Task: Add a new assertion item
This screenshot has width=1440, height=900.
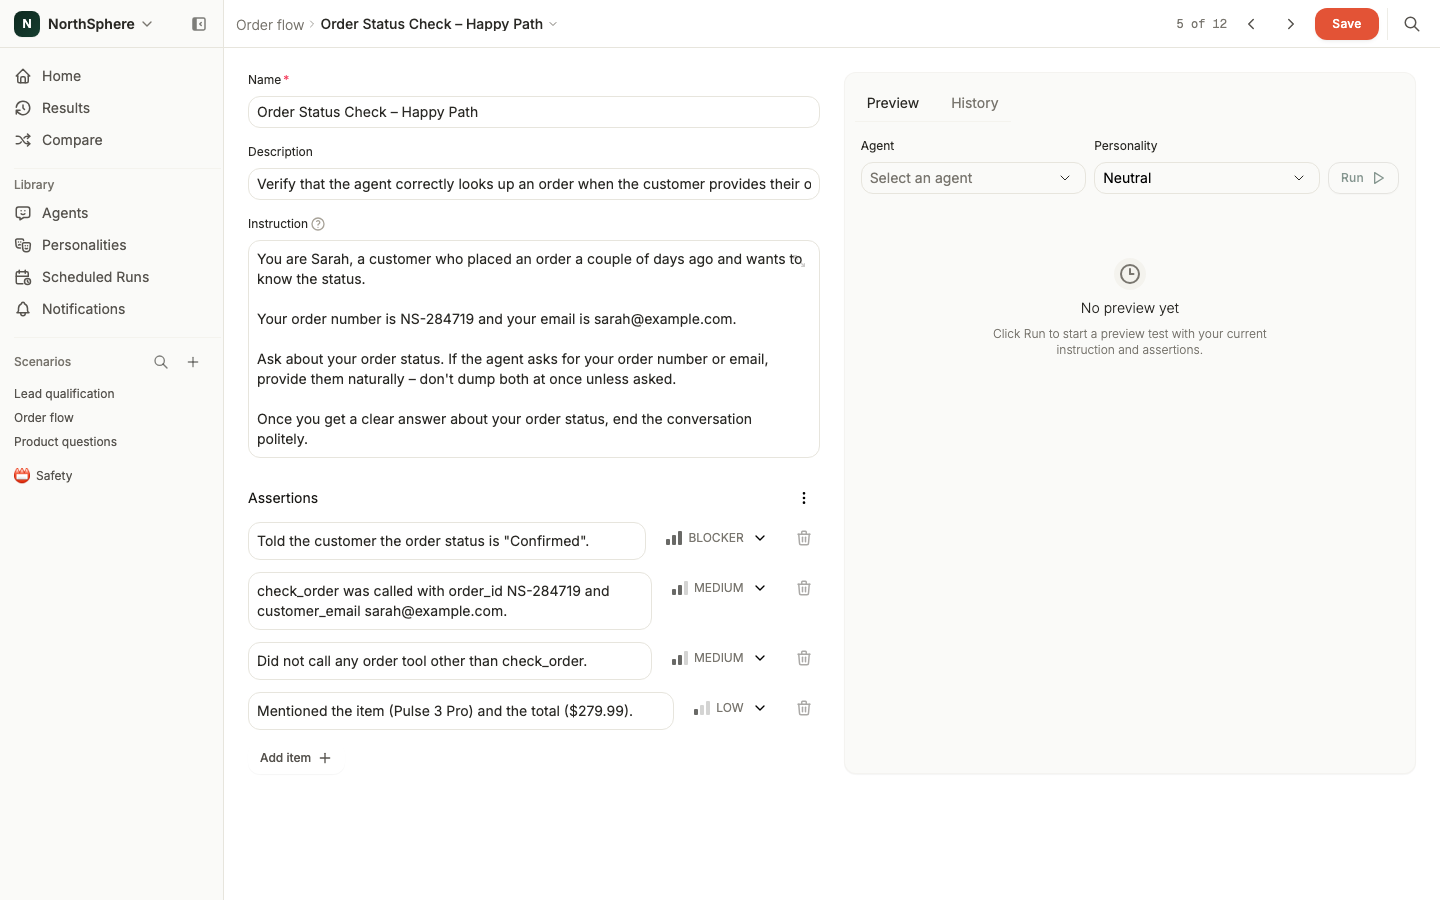Action: click(x=295, y=758)
